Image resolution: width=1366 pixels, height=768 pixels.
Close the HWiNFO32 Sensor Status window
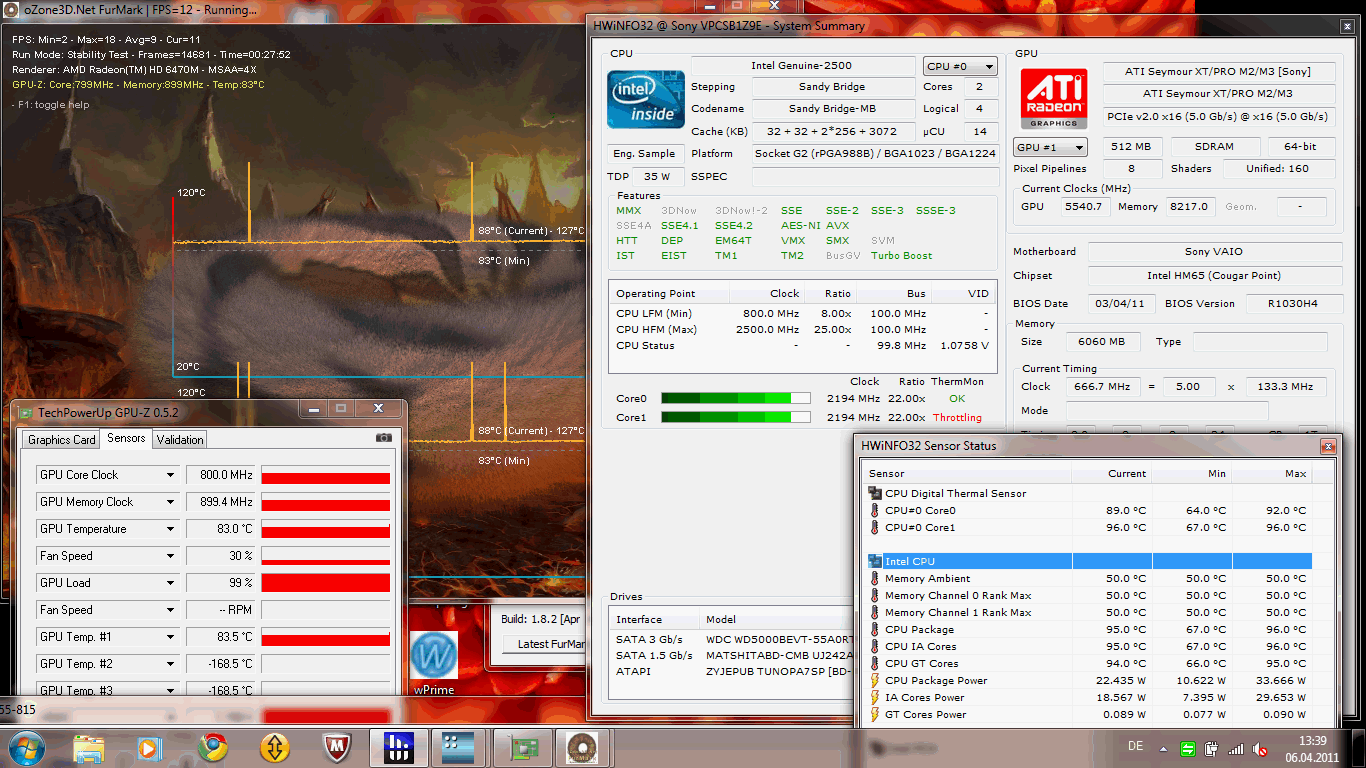pos(1328,446)
